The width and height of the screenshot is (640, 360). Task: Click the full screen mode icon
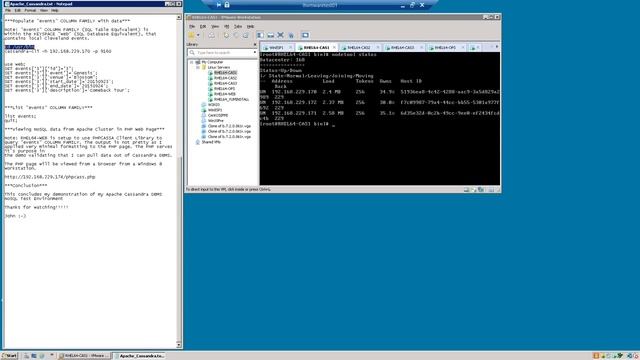pos(280,35)
